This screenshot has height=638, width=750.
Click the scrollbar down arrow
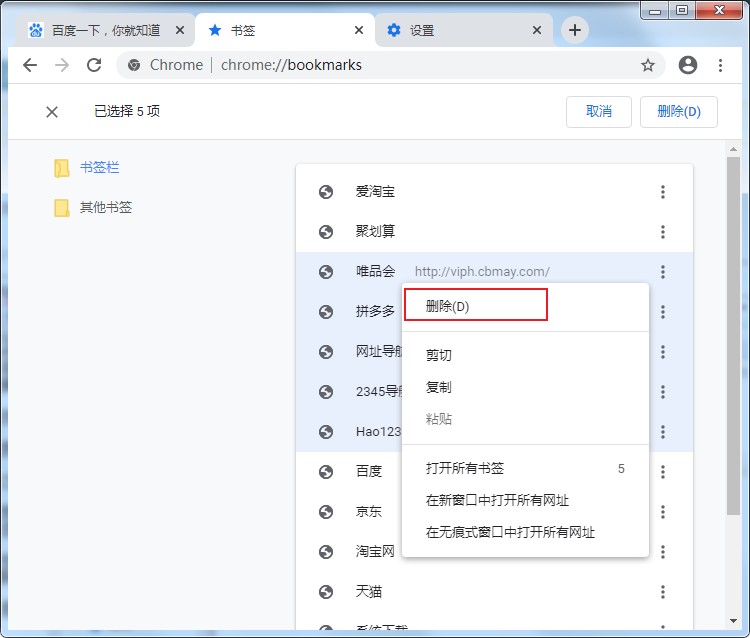[733, 621]
